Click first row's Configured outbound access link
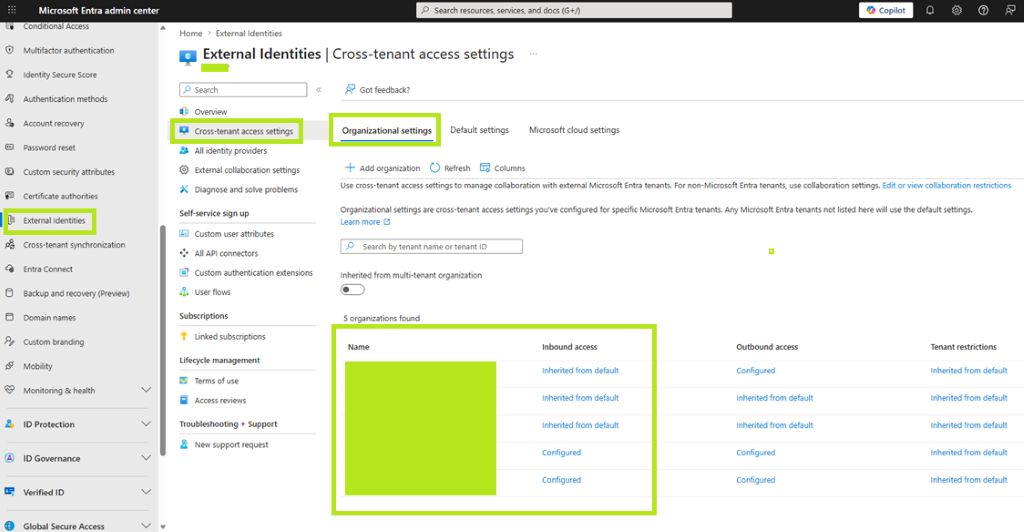1024x532 pixels. click(756, 371)
